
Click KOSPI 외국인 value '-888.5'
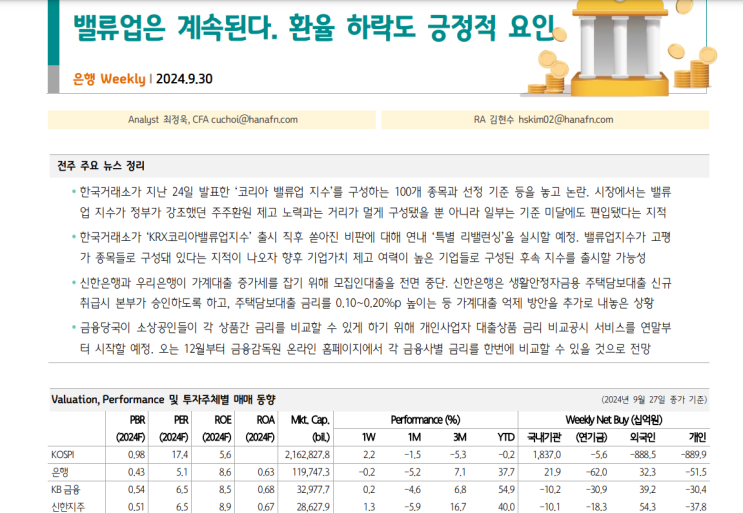point(643,455)
